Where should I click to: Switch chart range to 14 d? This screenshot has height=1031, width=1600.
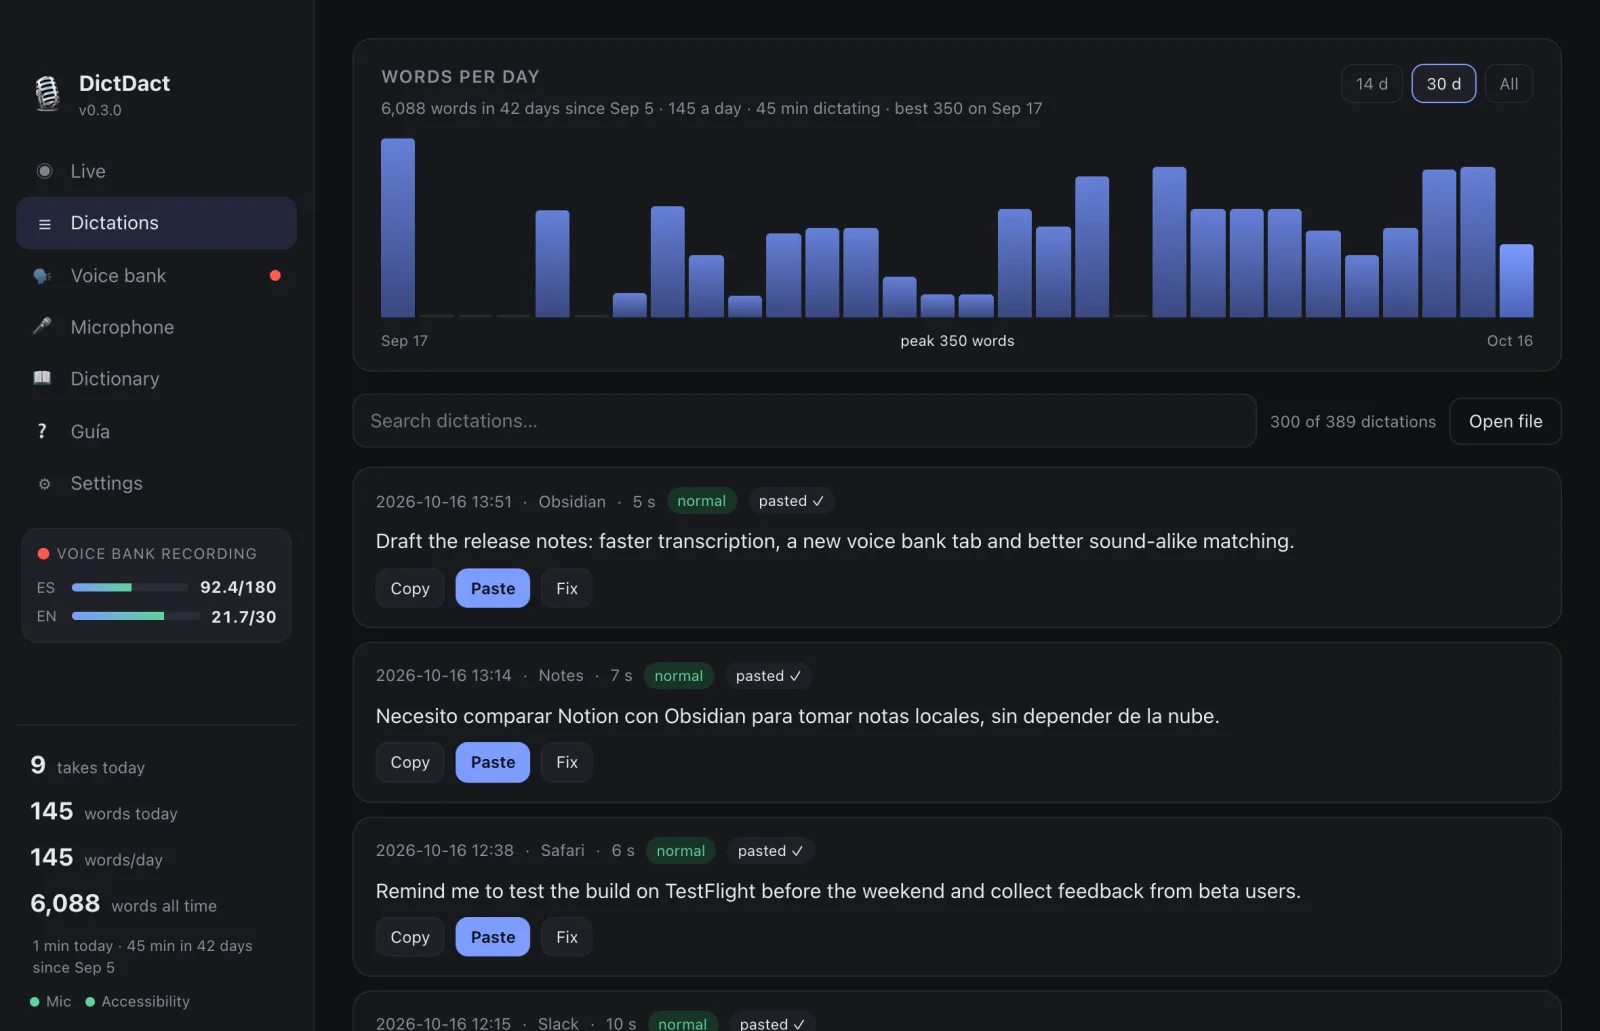(1372, 84)
